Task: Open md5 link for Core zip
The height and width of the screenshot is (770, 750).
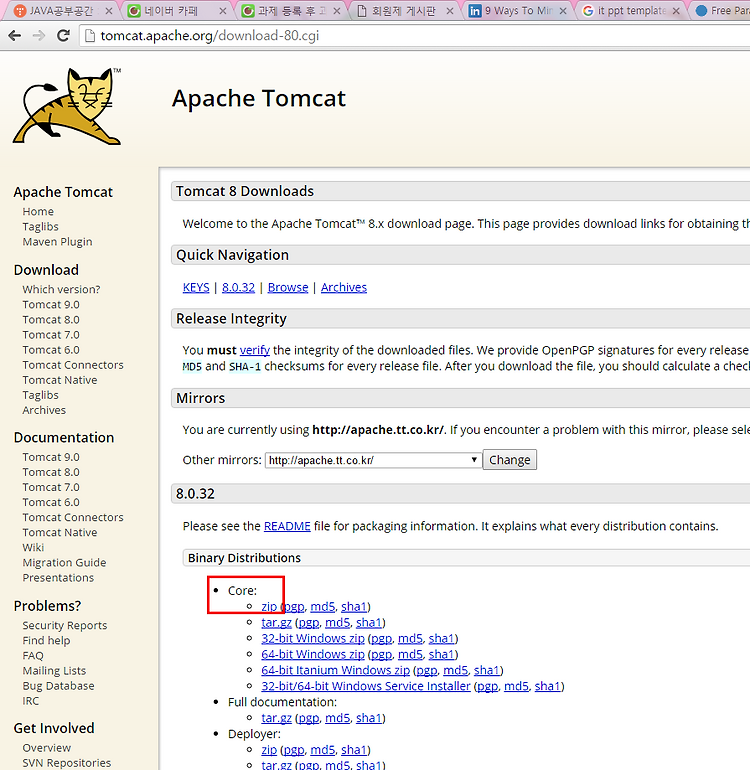Action: tap(322, 606)
